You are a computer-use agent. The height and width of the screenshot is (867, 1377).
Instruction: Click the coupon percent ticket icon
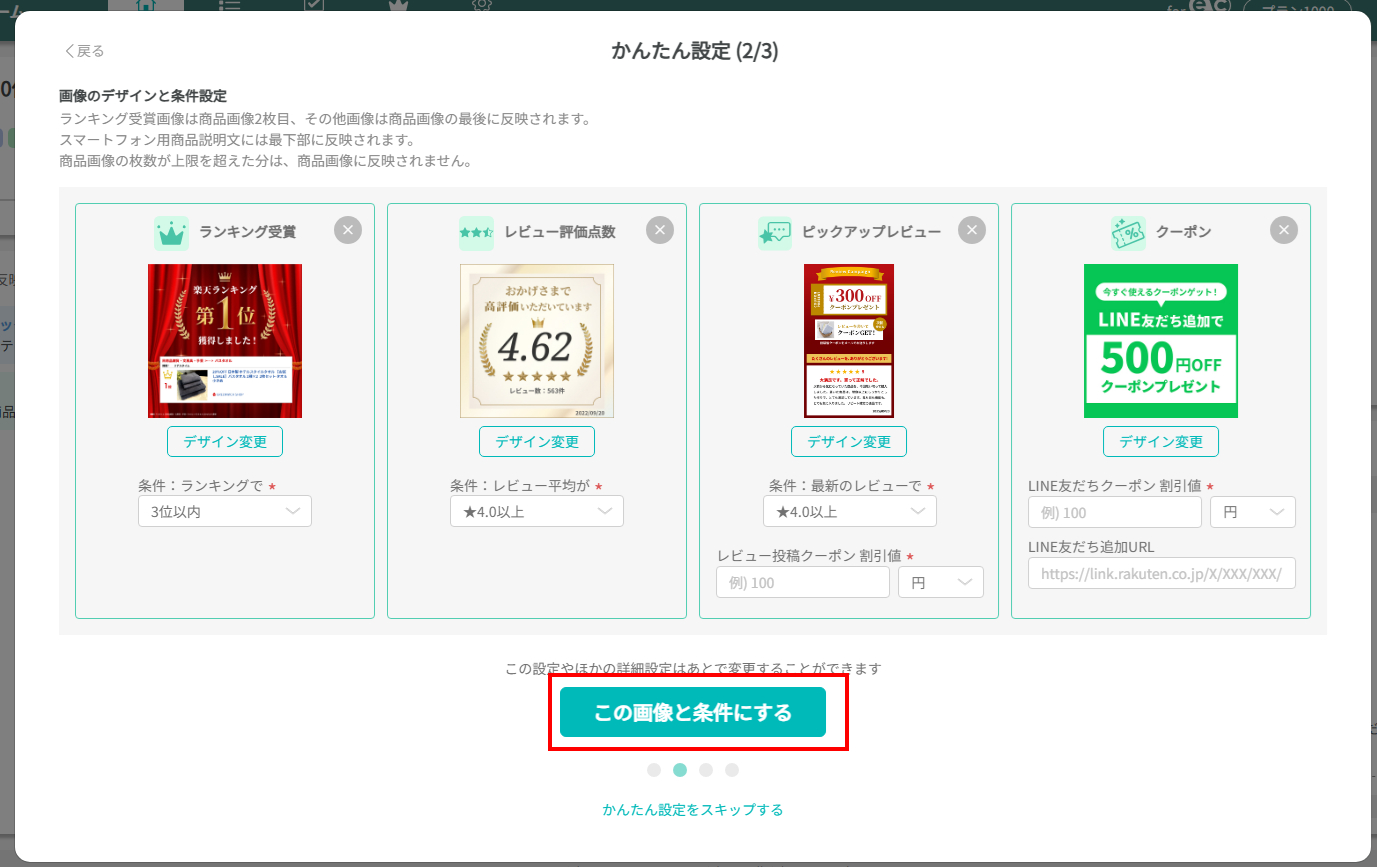pos(1128,233)
